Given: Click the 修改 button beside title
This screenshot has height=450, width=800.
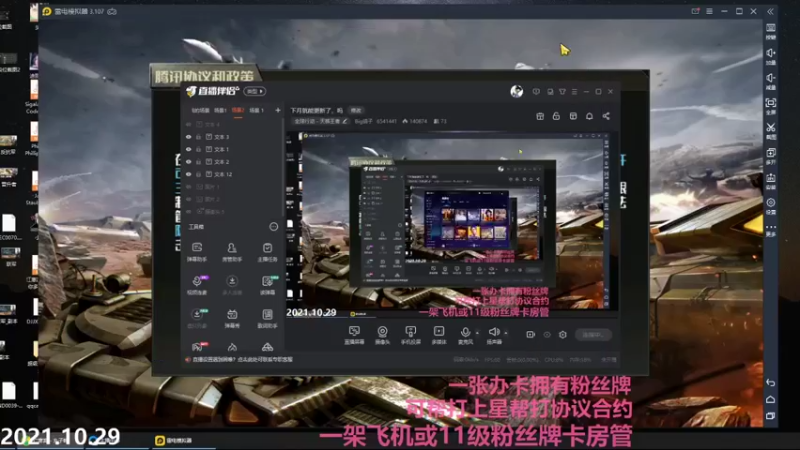Looking at the screenshot, I should click(x=356, y=110).
